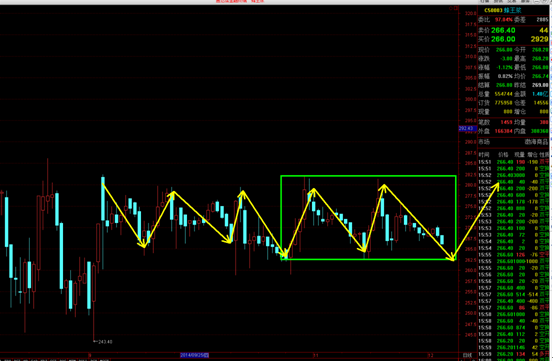The height and width of the screenshot is (362, 553).
Task: Select the first 15:51 trade row
Action: tap(514, 162)
